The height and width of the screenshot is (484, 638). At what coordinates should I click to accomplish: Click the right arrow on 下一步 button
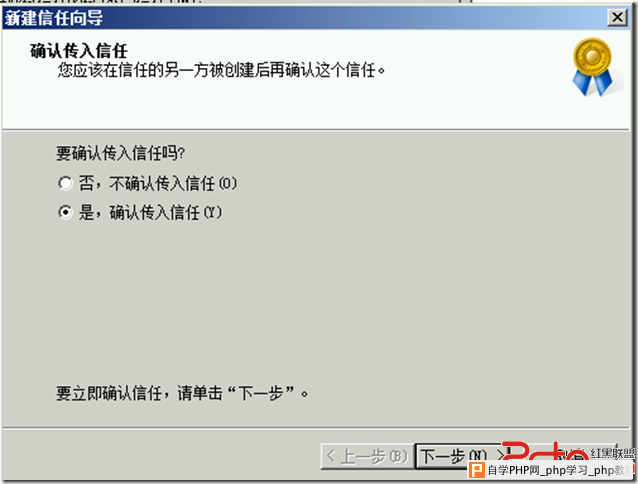point(501,454)
